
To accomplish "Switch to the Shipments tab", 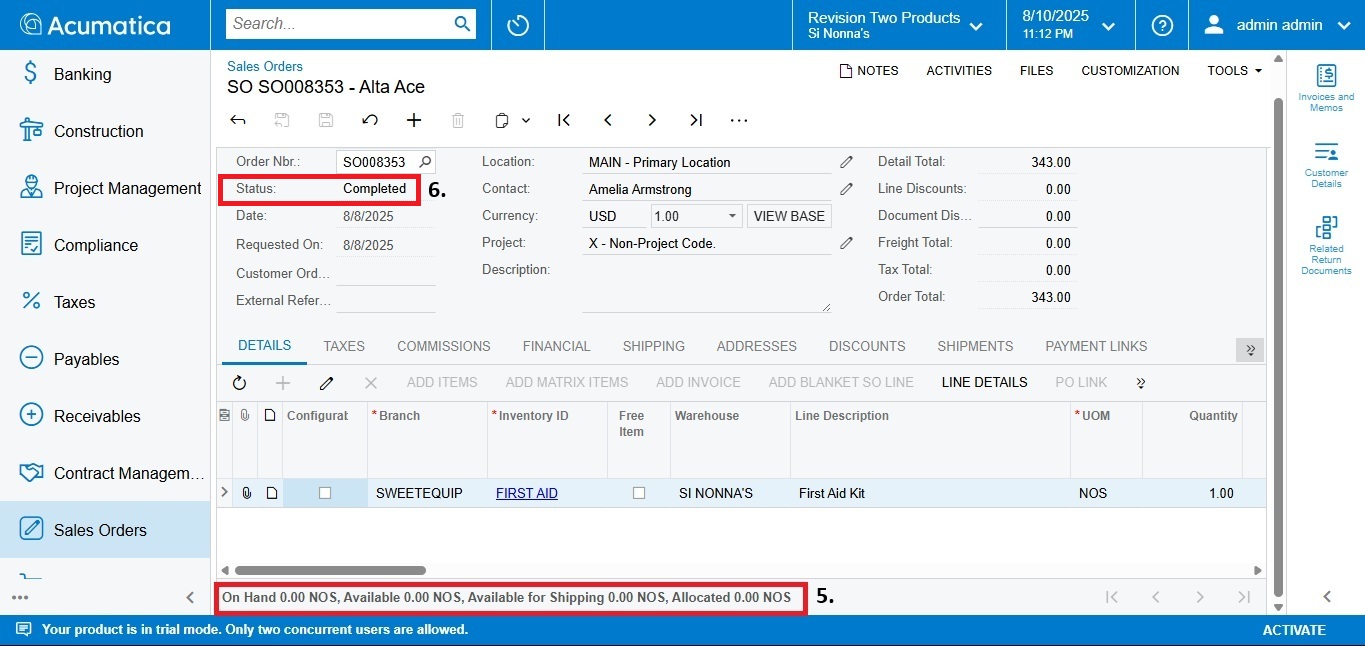I will [x=975, y=346].
